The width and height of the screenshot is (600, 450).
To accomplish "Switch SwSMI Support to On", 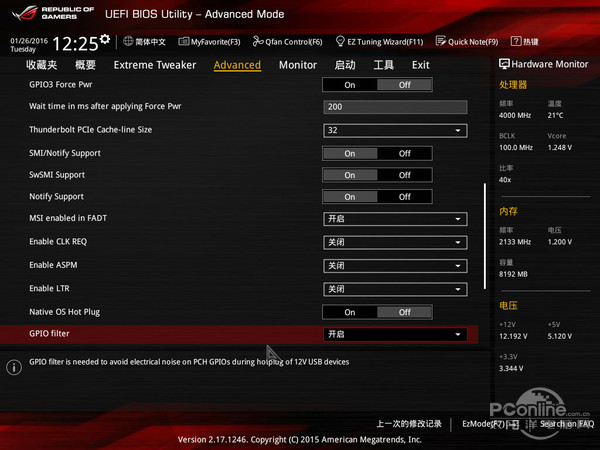I will click(x=350, y=175).
